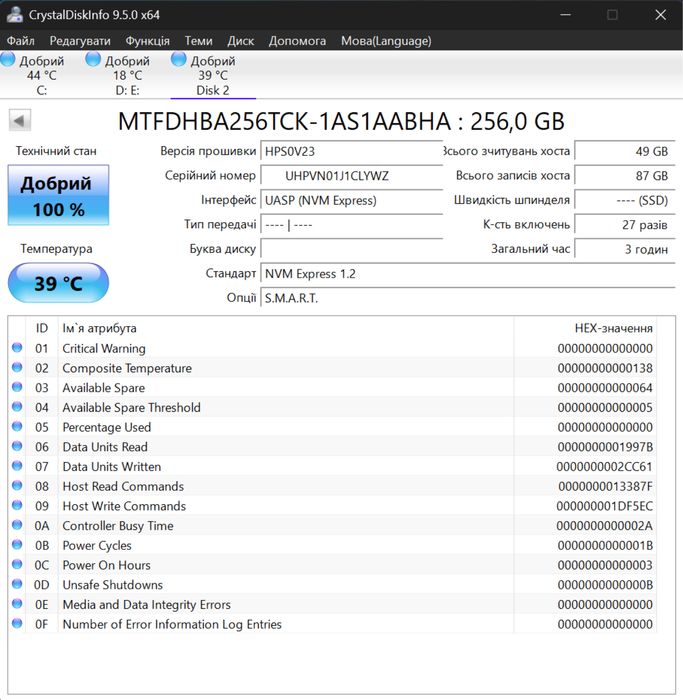Click the interface field UASP (NVM Express)

(351, 200)
